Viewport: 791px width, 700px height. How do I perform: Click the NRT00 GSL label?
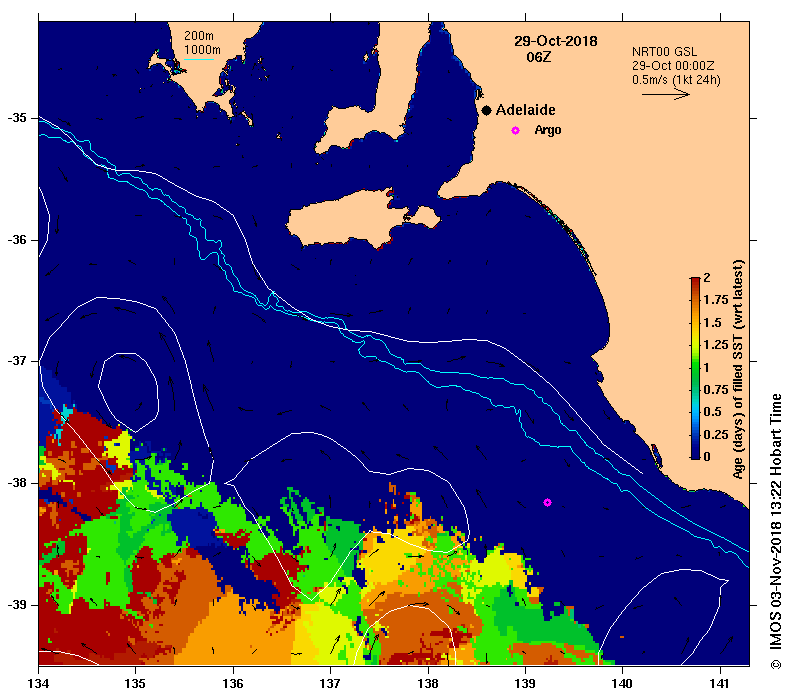(x=664, y=52)
